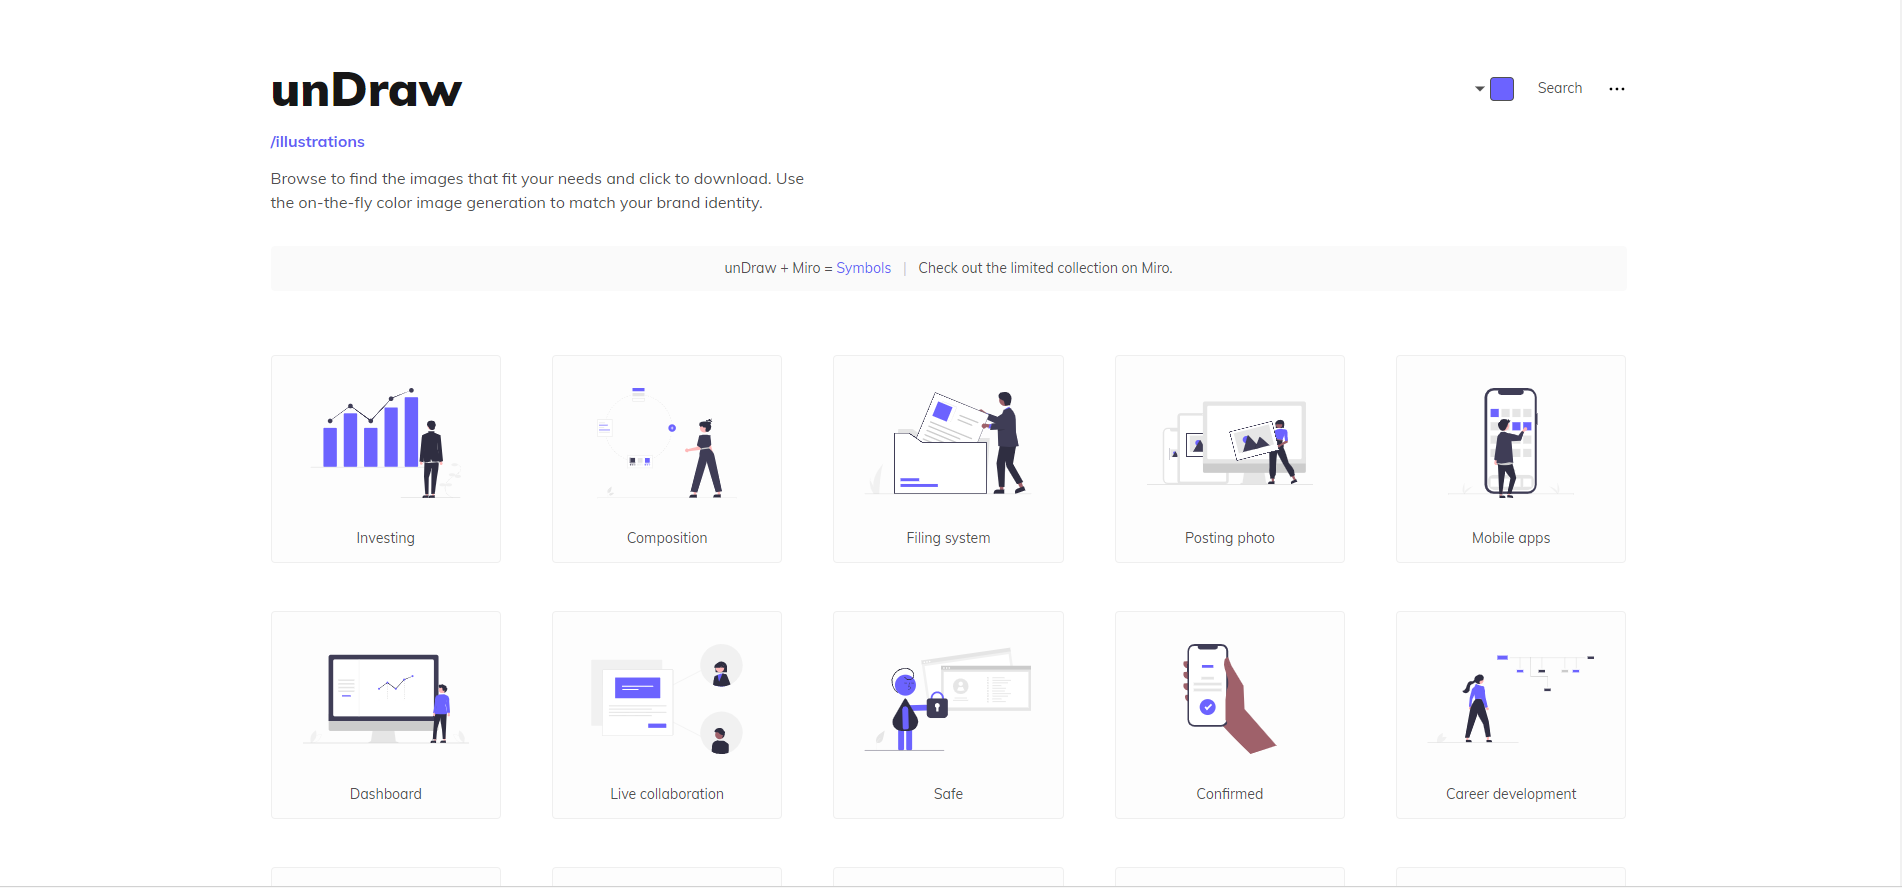Click the Career development caption text
The width and height of the screenshot is (1902, 888).
[1510, 794]
